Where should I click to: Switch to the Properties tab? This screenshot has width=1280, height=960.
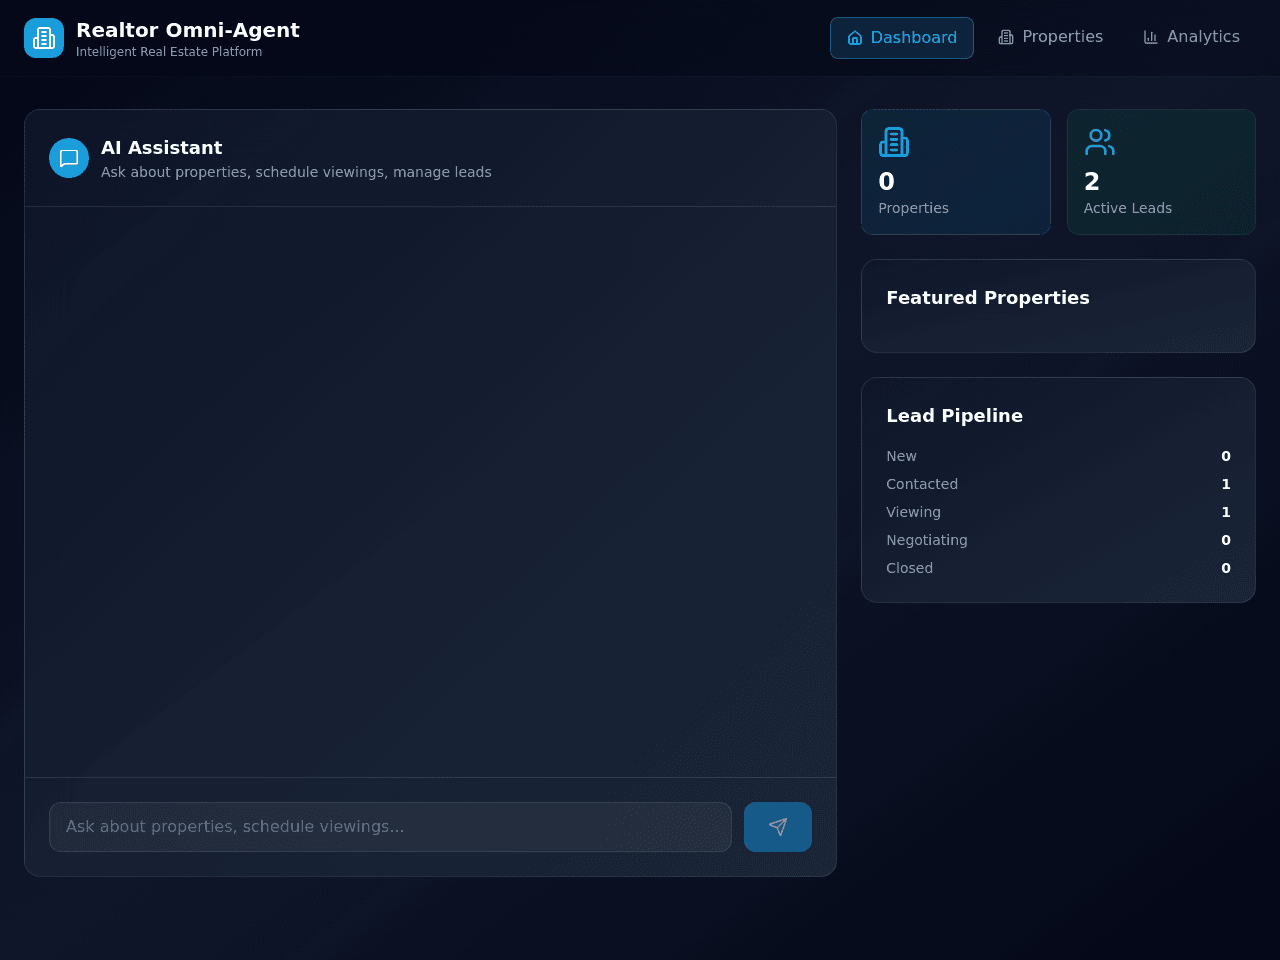coord(1051,37)
